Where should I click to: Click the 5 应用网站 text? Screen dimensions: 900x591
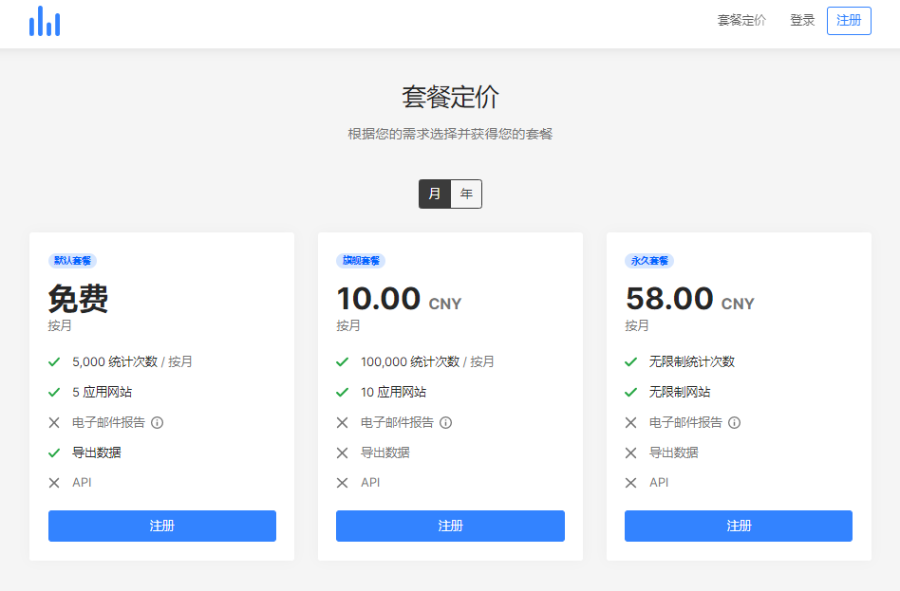(102, 392)
